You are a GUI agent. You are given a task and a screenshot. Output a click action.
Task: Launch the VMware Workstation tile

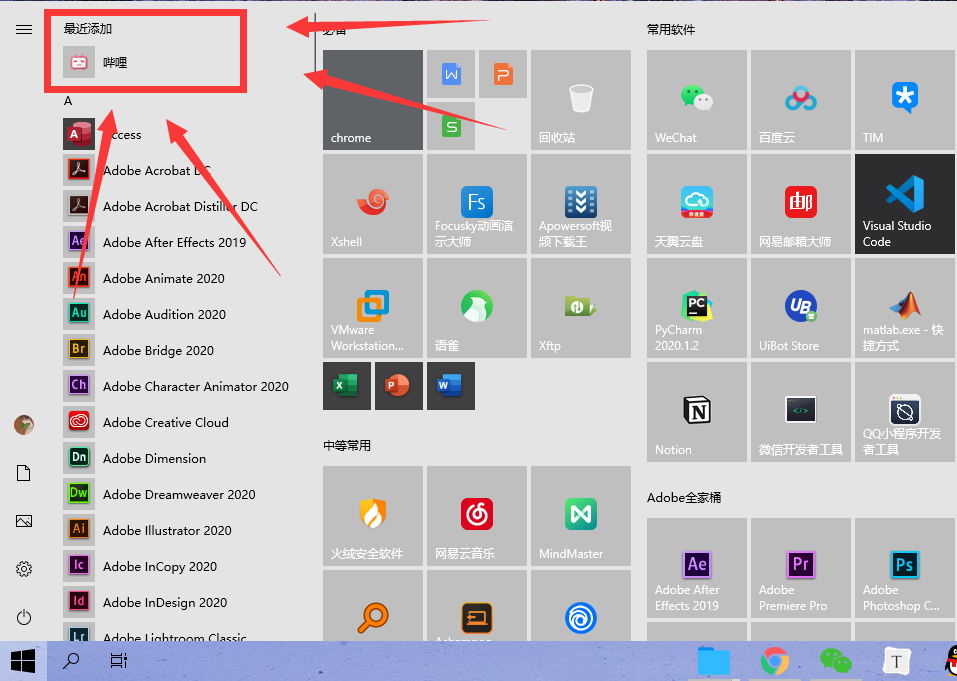373,308
